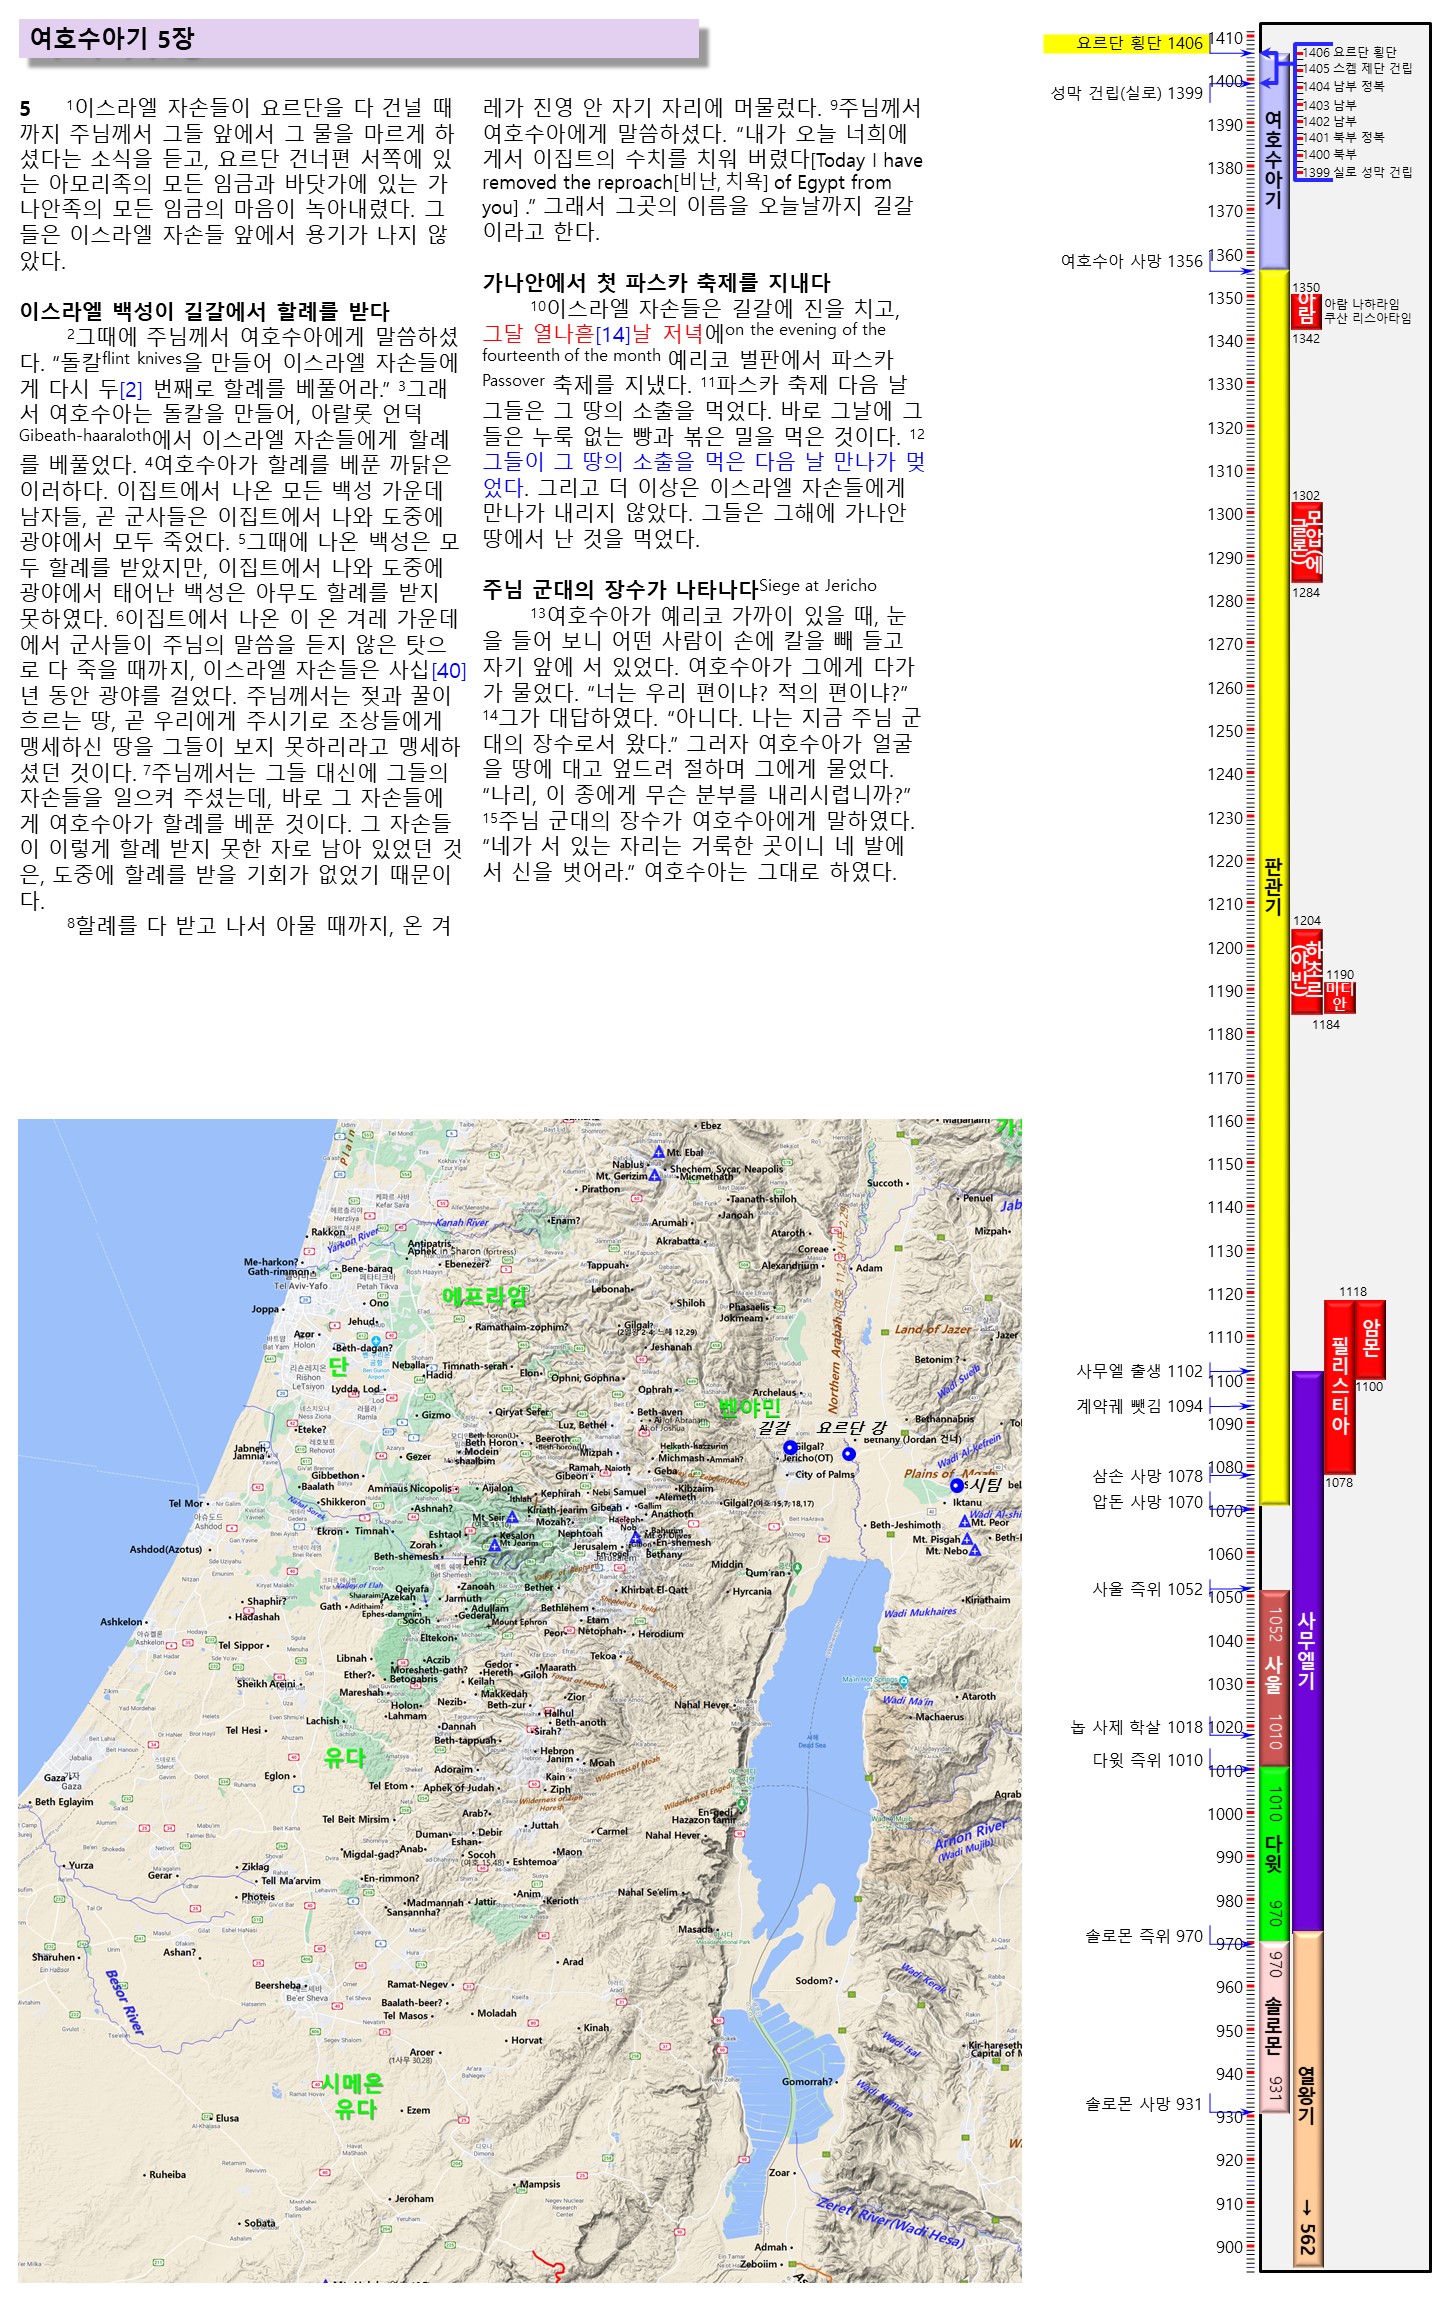Screen dimensions: 1440x2298
Task: Click the blue circle marker beside 시팀
Action: pos(957,1485)
